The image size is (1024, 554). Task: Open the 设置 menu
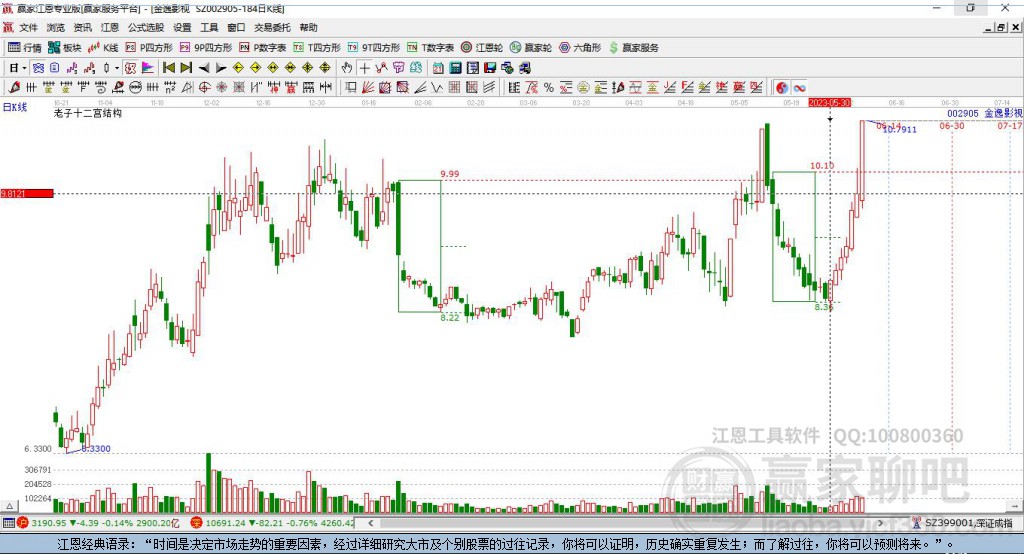pyautogui.click(x=182, y=27)
